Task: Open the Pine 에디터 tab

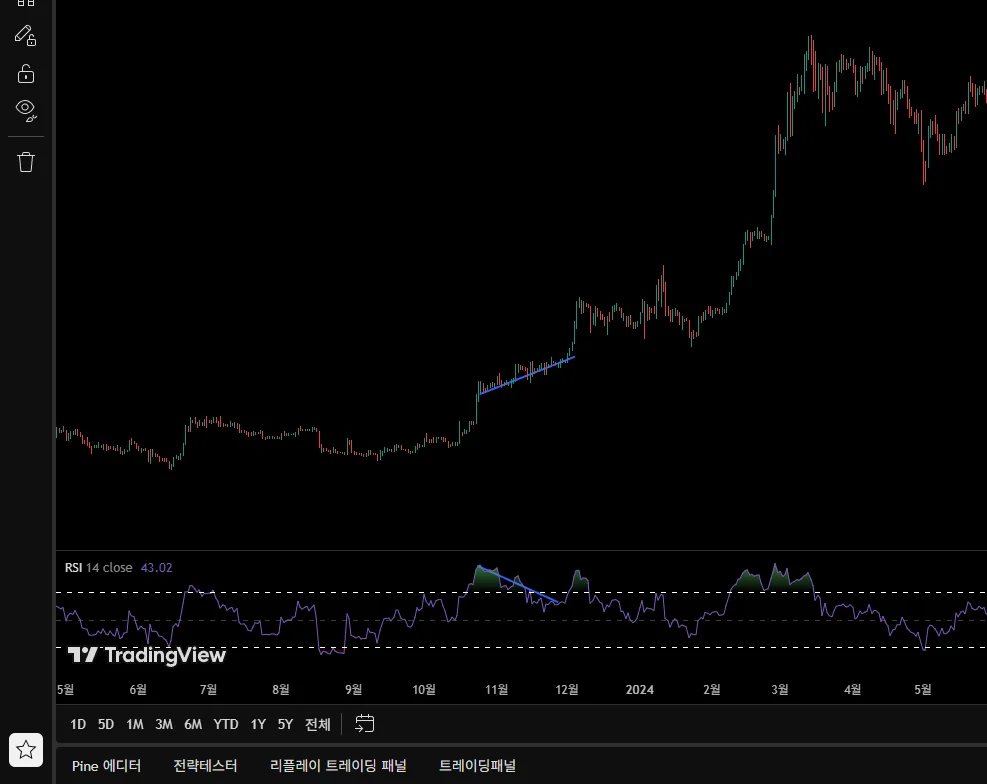Action: [106, 766]
